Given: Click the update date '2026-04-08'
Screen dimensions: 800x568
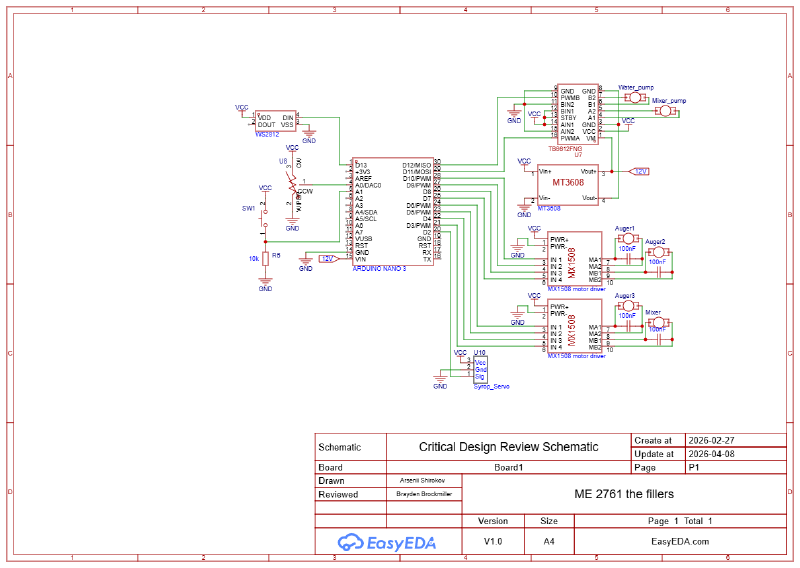Looking at the screenshot, I should click(711, 454).
